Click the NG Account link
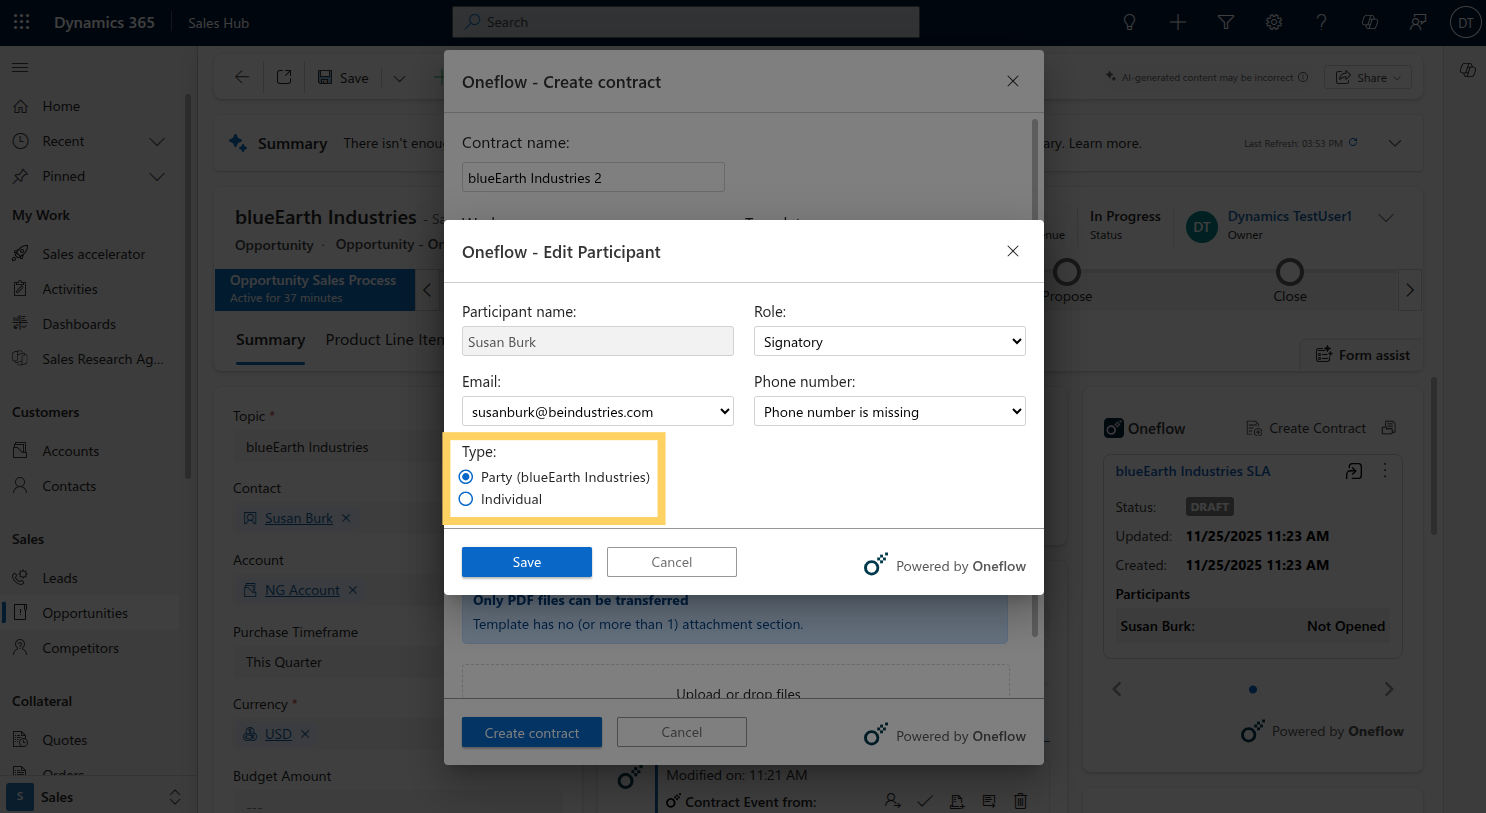 (x=302, y=590)
